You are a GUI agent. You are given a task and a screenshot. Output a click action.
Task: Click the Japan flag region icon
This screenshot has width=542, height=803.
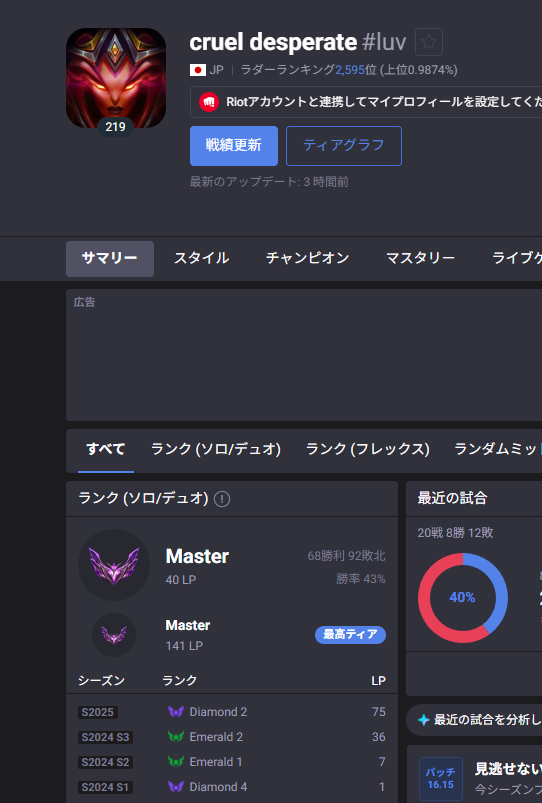(198, 70)
